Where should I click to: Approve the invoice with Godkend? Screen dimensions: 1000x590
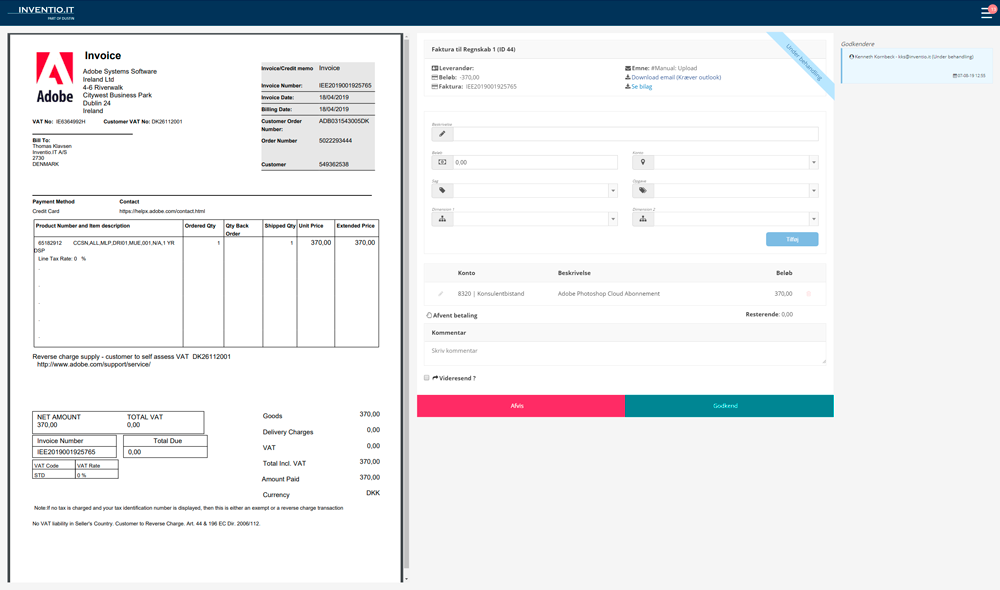point(729,406)
